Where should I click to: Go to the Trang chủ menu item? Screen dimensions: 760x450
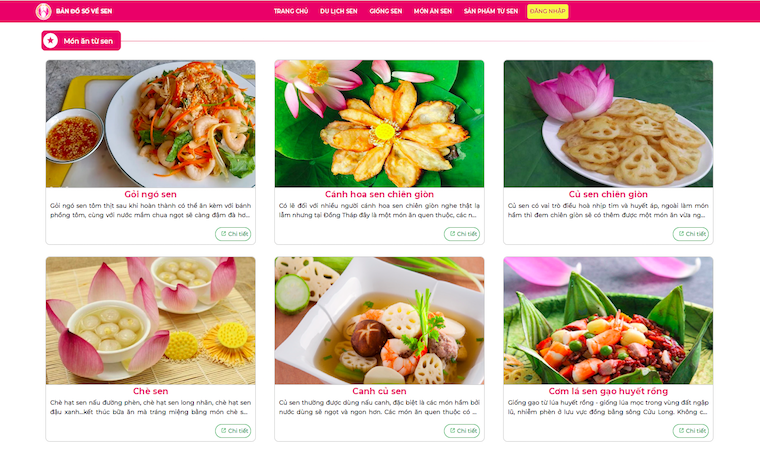click(291, 11)
